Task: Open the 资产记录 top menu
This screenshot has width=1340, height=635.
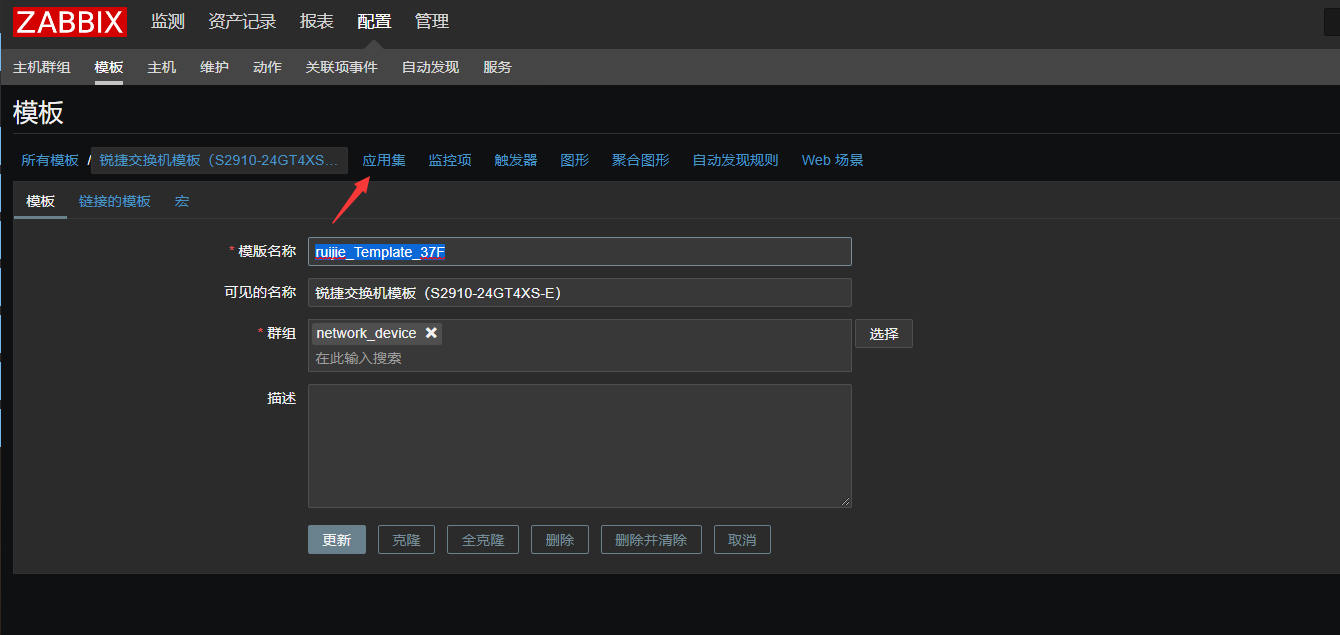Action: point(242,21)
